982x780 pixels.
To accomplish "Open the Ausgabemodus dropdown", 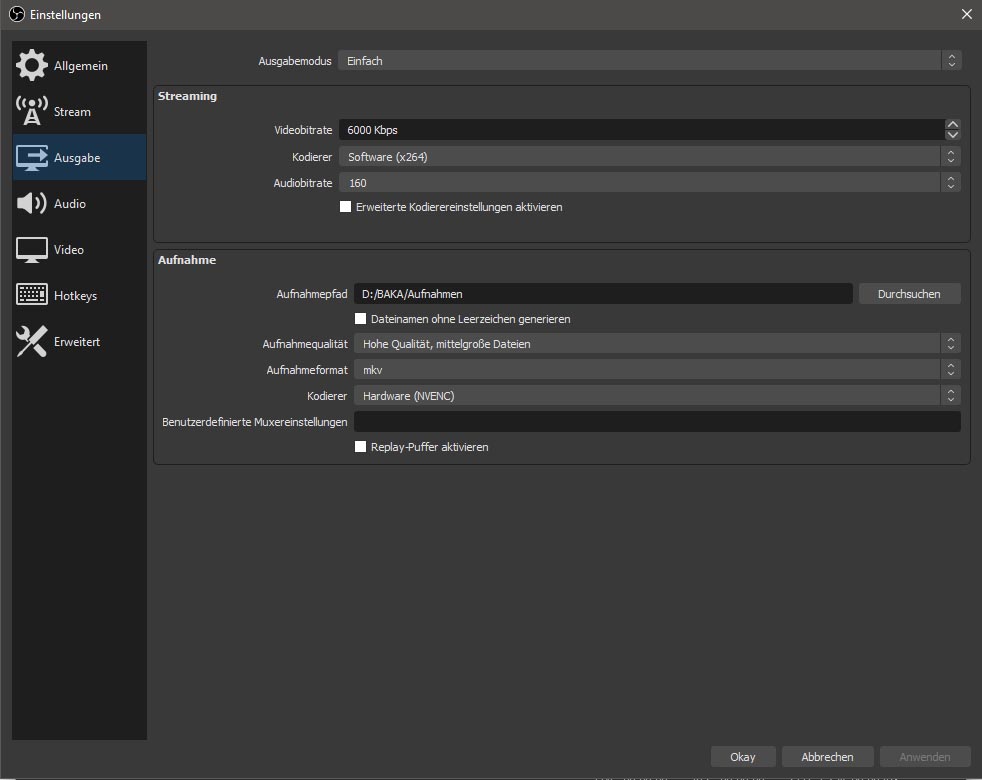I will tap(648, 61).
